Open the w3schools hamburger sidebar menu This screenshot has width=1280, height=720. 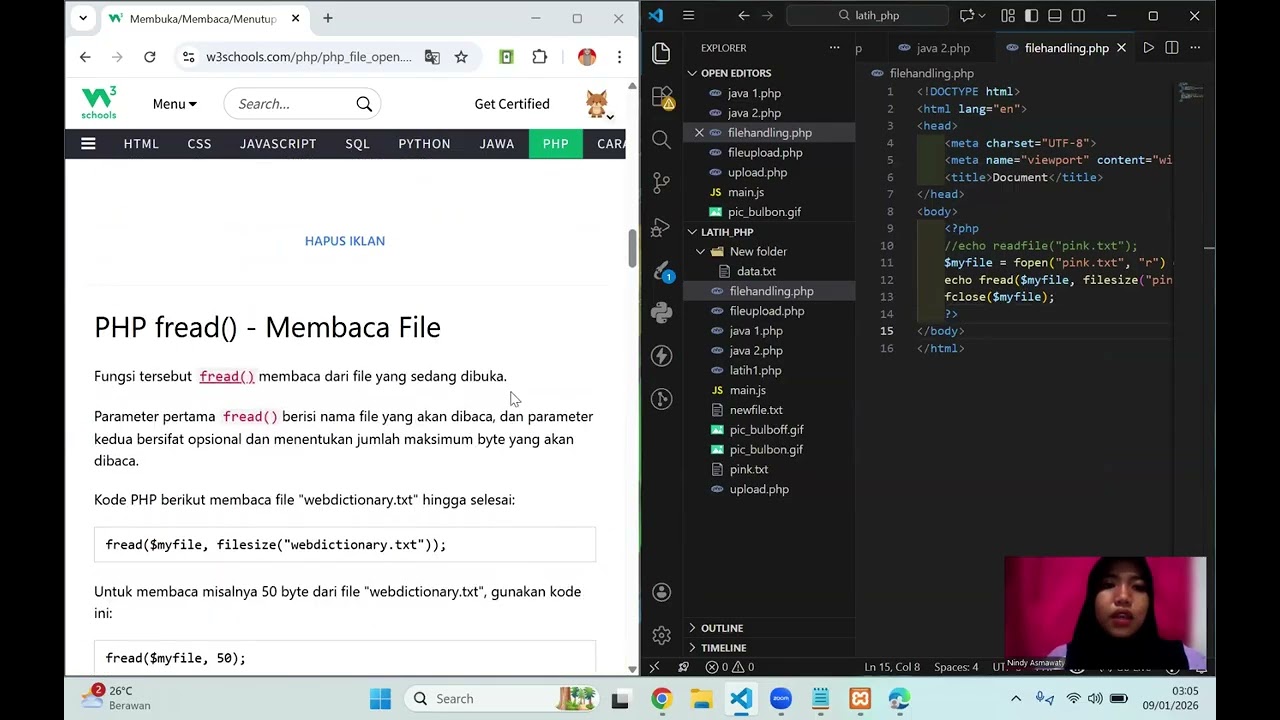[88, 144]
